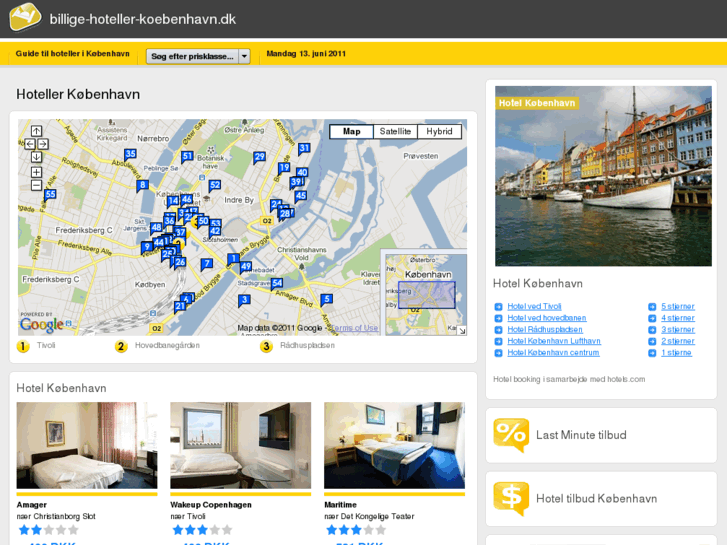
Task: Select hotel marker 51 on the map
Action: point(187,157)
